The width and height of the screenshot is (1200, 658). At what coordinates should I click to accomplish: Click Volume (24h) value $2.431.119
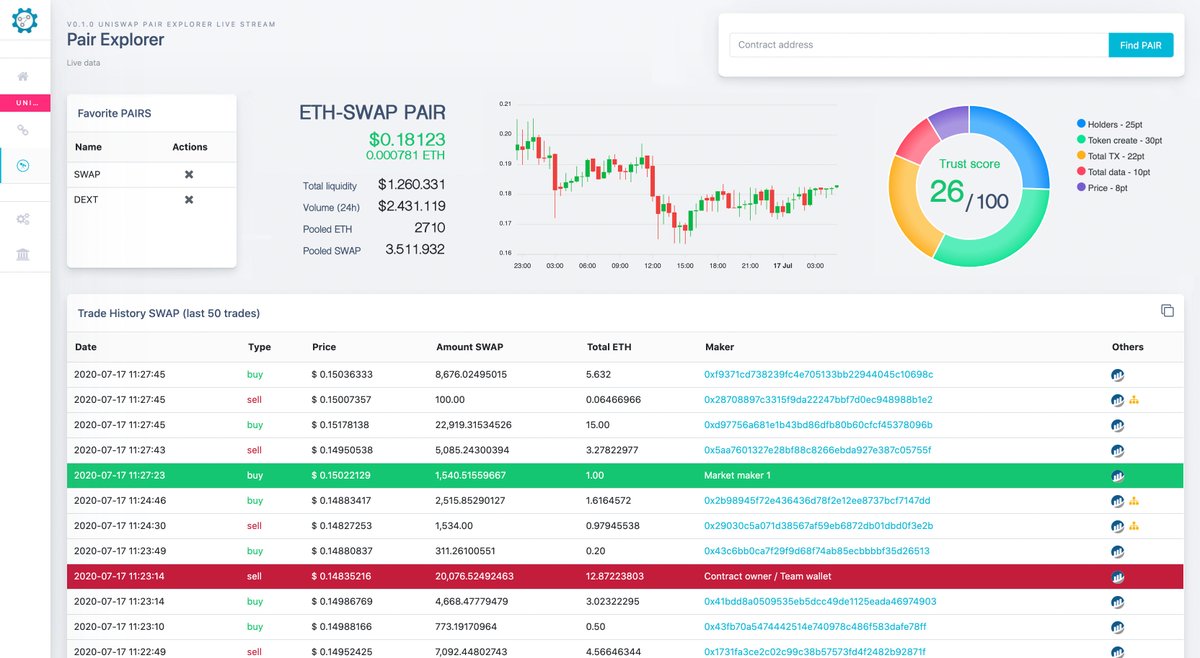point(412,207)
